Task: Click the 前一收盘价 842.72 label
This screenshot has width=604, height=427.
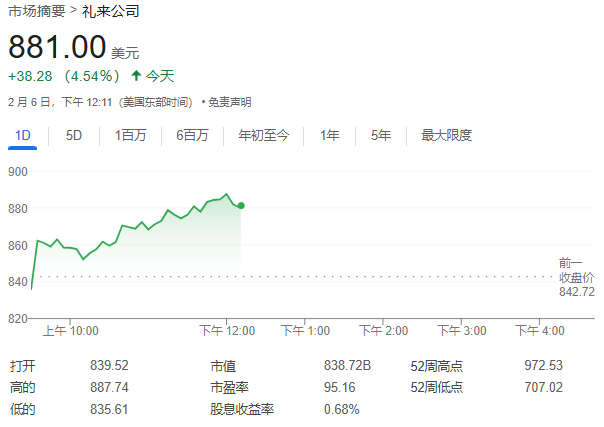Action: point(575,277)
